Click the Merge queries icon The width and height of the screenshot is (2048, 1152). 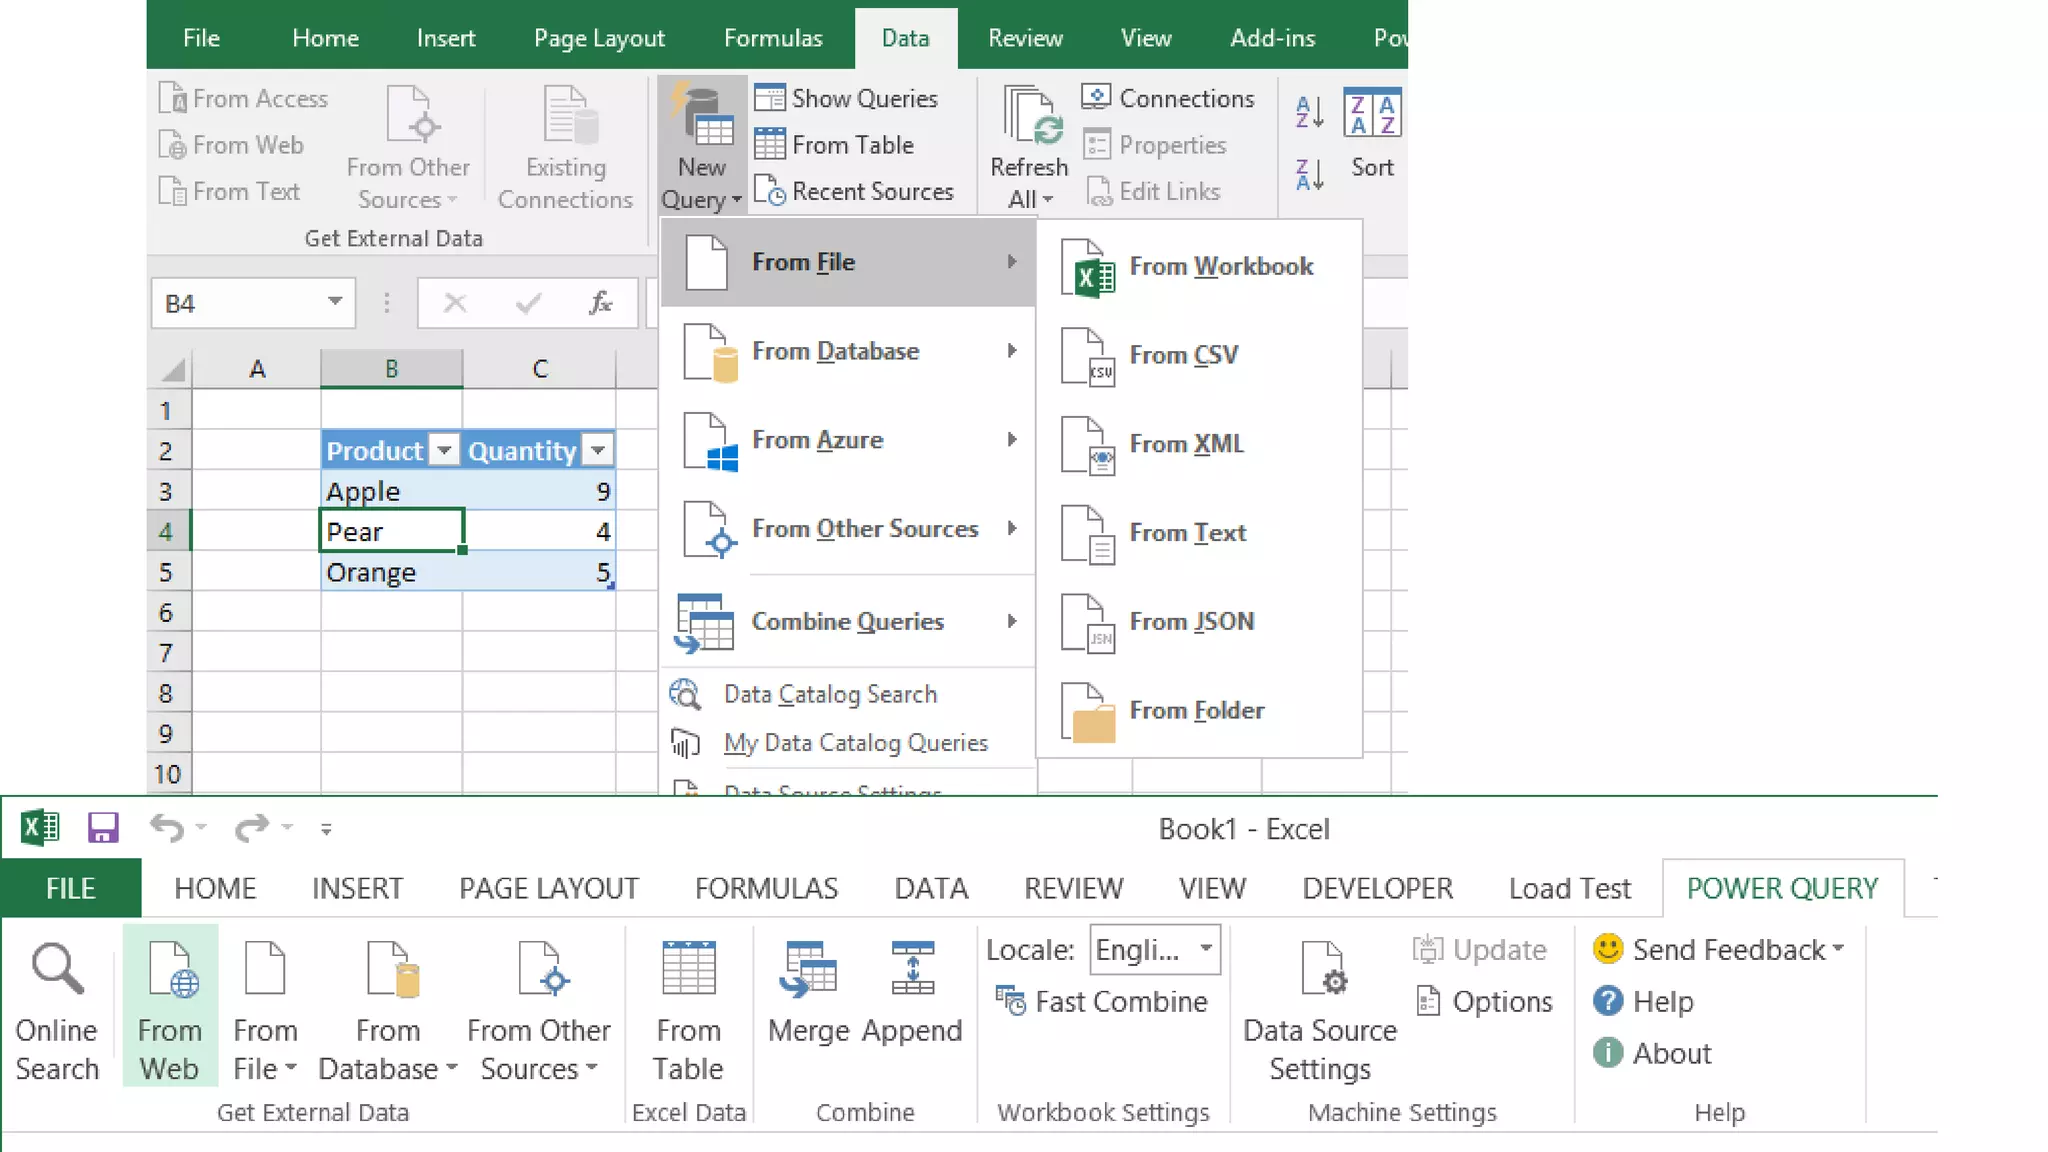pyautogui.click(x=808, y=970)
